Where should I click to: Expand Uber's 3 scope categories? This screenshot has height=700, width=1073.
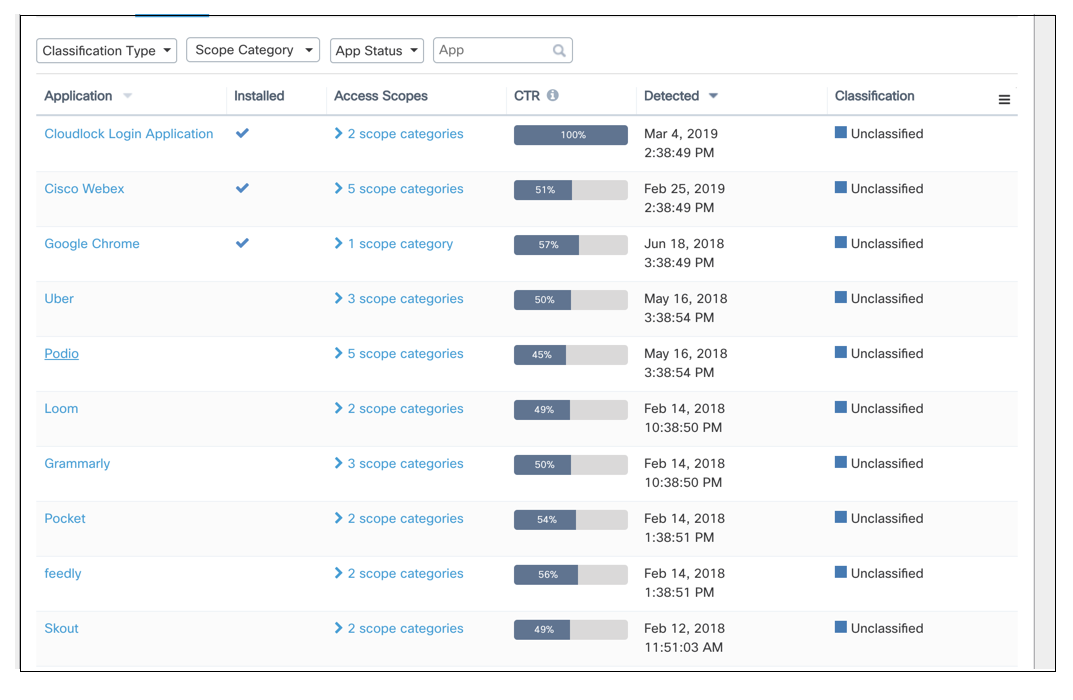[398, 298]
